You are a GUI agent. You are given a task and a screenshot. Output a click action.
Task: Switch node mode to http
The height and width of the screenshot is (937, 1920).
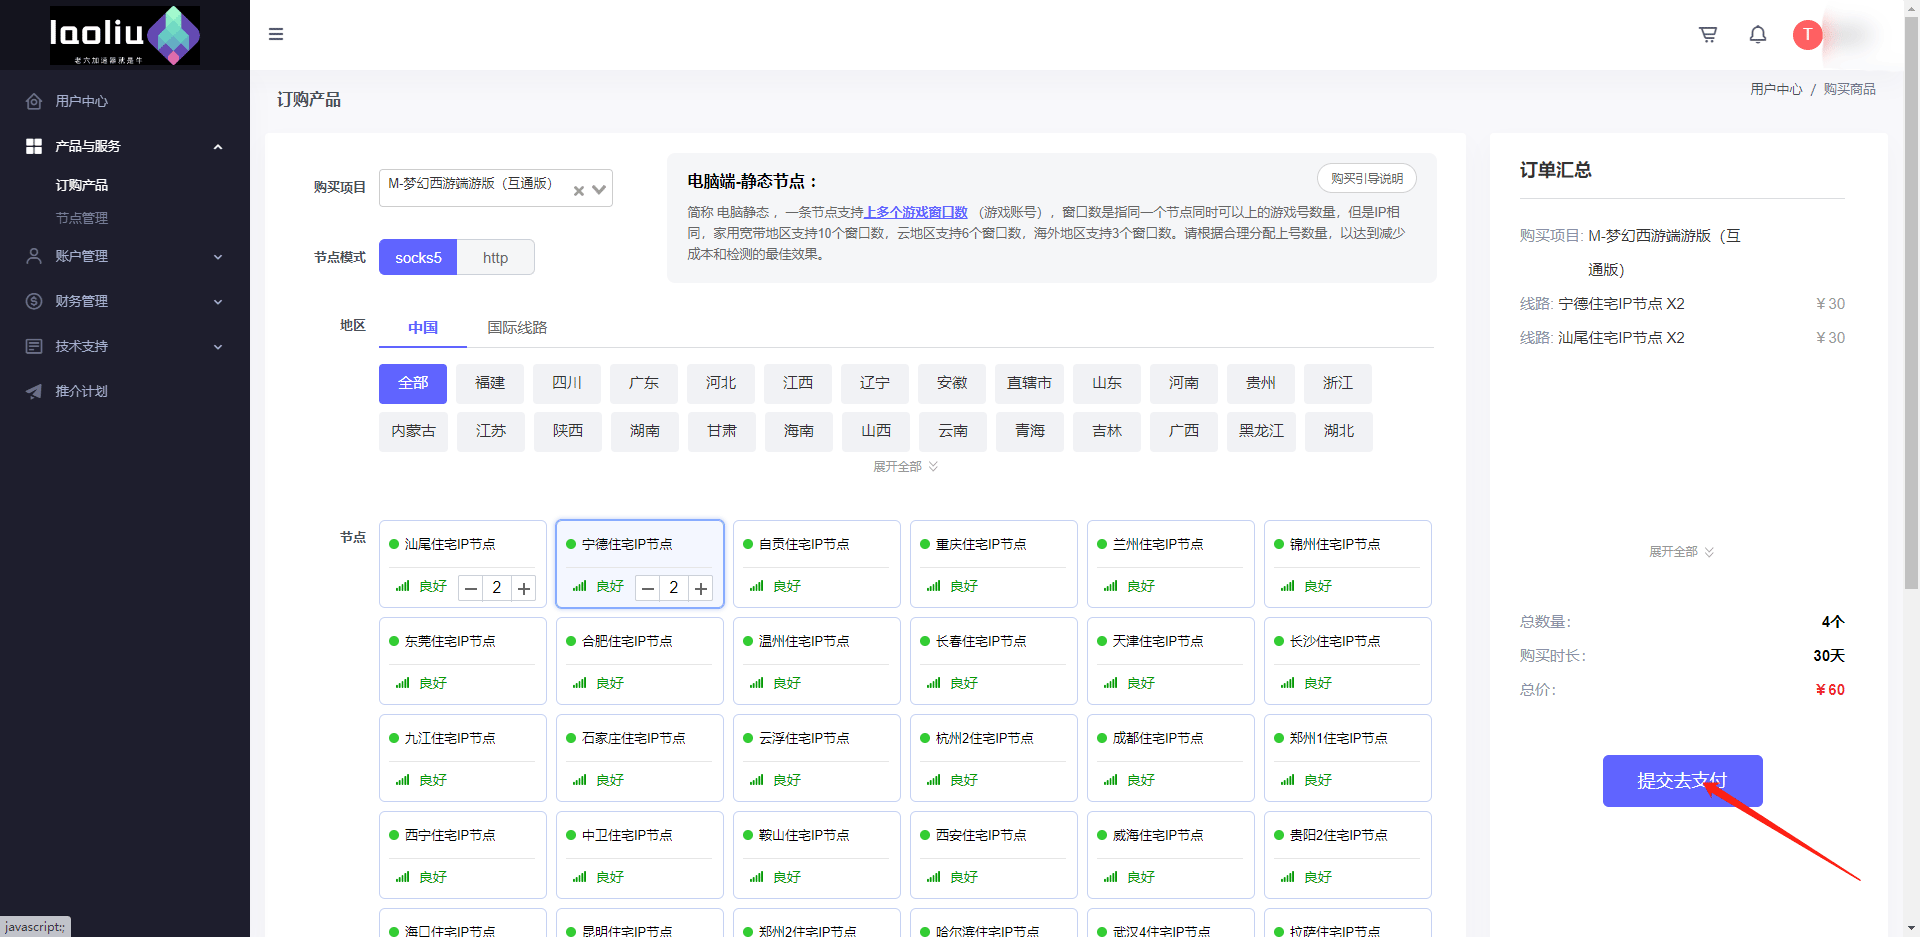pyautogui.click(x=495, y=258)
